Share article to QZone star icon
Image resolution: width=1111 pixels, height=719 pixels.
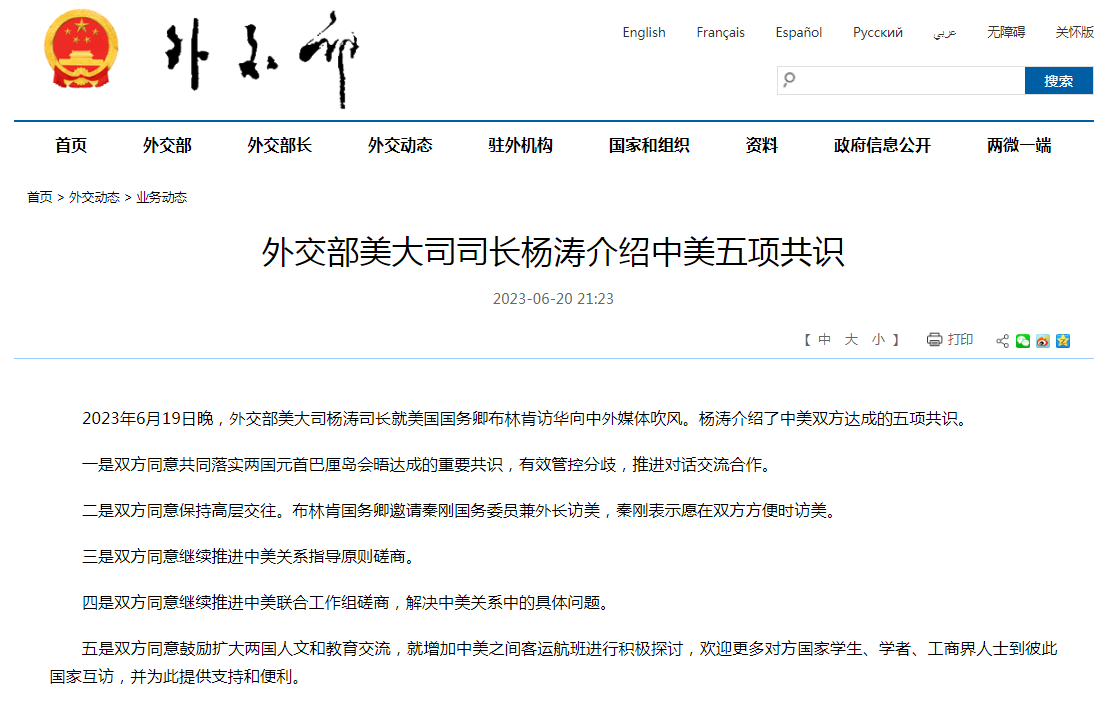[x=1063, y=341]
